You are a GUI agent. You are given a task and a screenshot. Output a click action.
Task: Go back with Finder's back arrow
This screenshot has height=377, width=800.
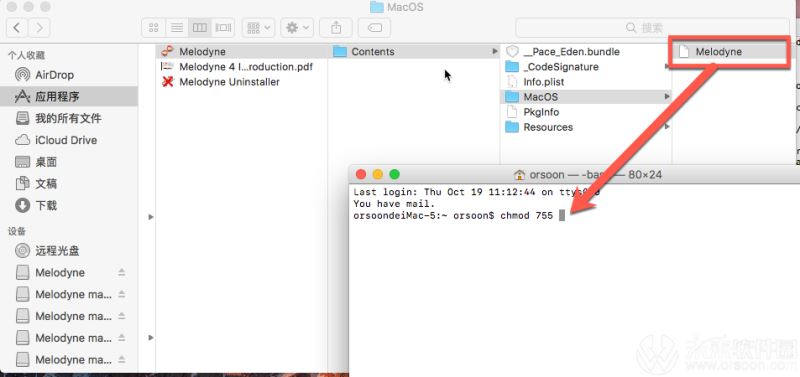point(17,28)
